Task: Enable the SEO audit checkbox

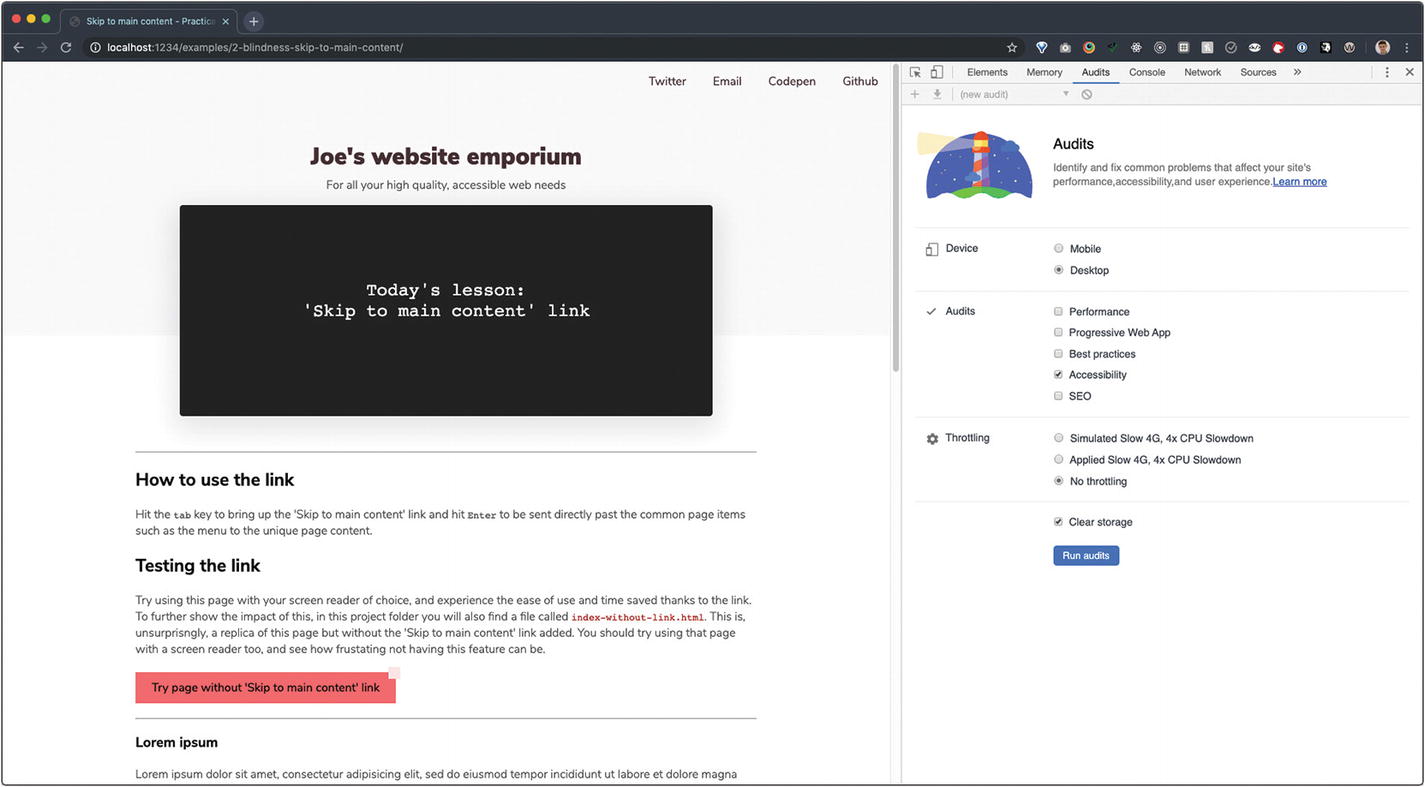Action: coord(1058,396)
